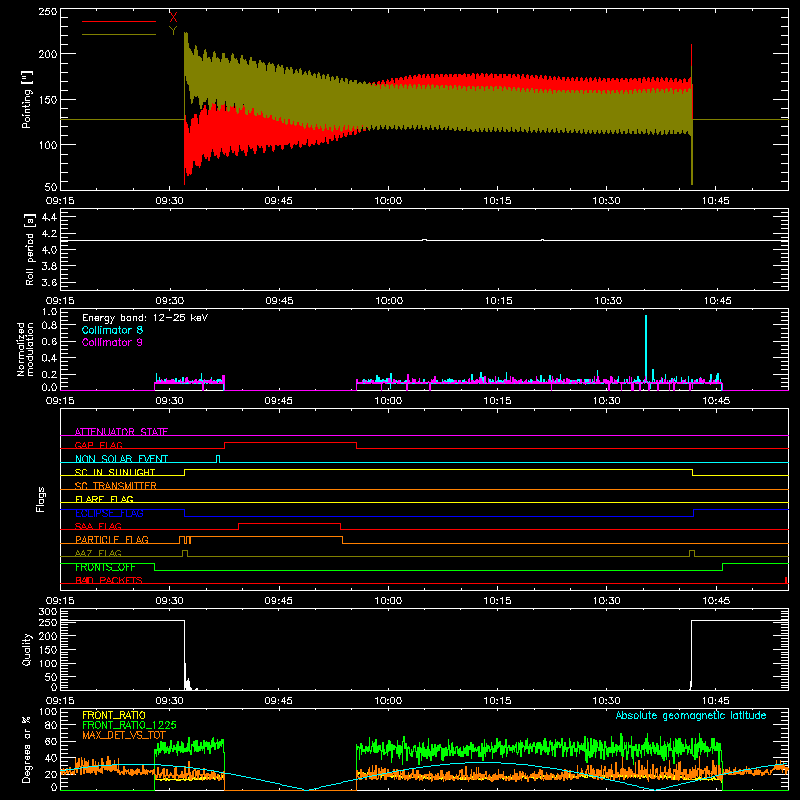Click the ATTENUATOR_STATE flag label

(121, 432)
